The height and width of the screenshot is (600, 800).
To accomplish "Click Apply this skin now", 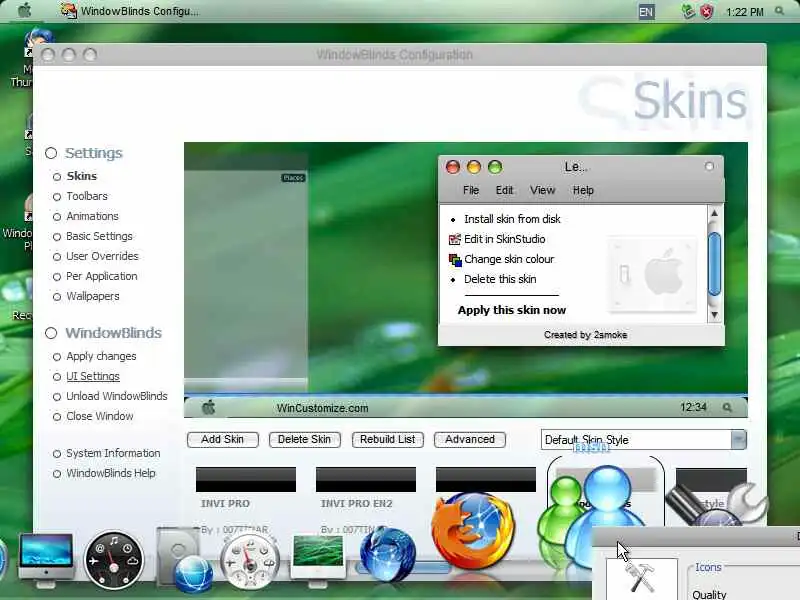I will (512, 310).
